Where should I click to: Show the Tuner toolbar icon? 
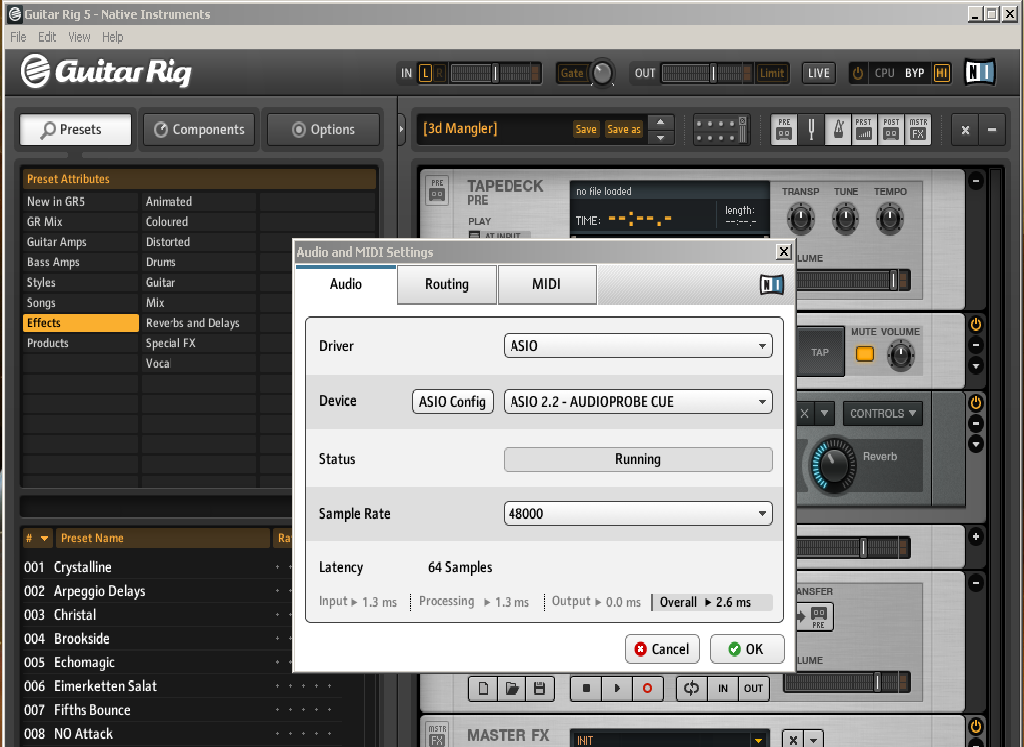click(x=811, y=129)
